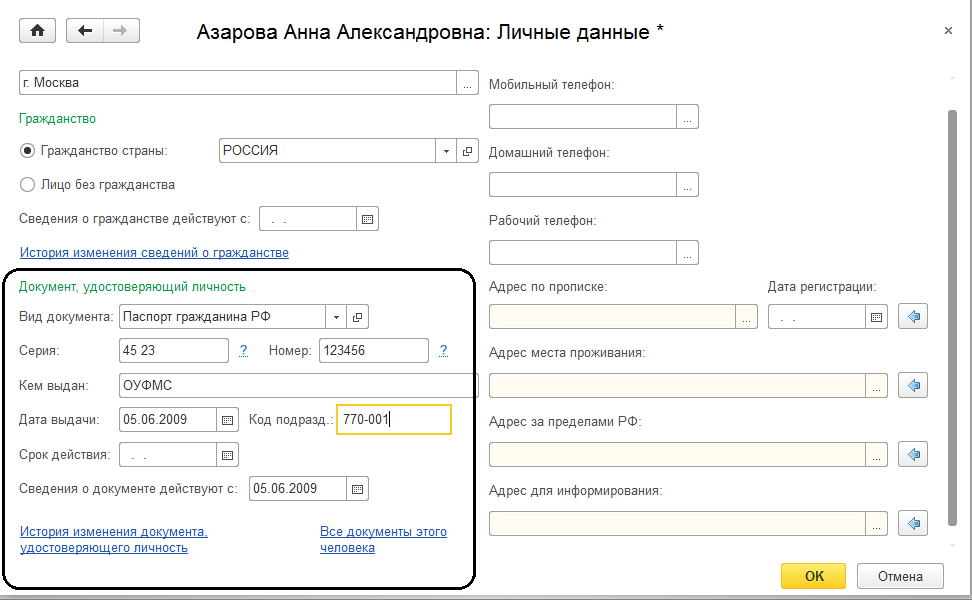Screen dimensions: 972x600
Task: Select Гражданство страны radio button
Action: 28,151
